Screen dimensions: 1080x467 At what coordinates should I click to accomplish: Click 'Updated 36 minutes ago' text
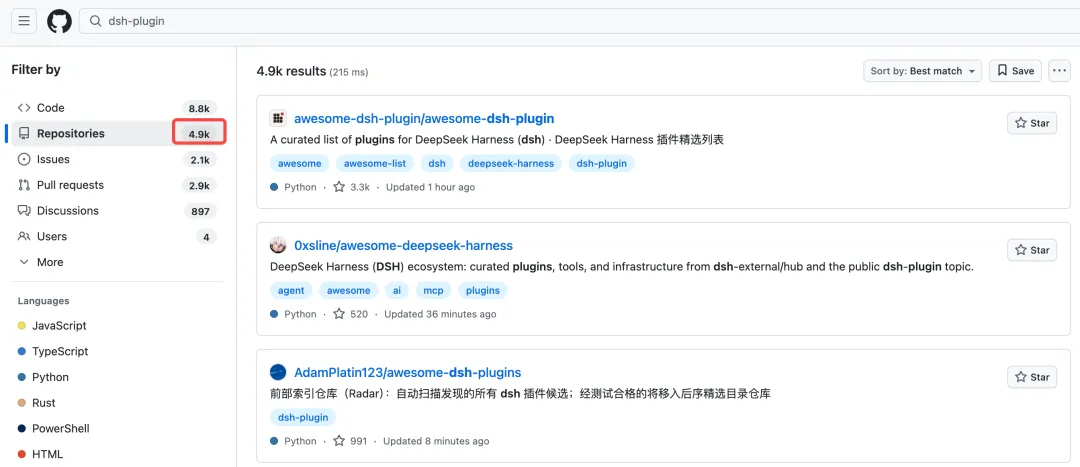coord(440,314)
